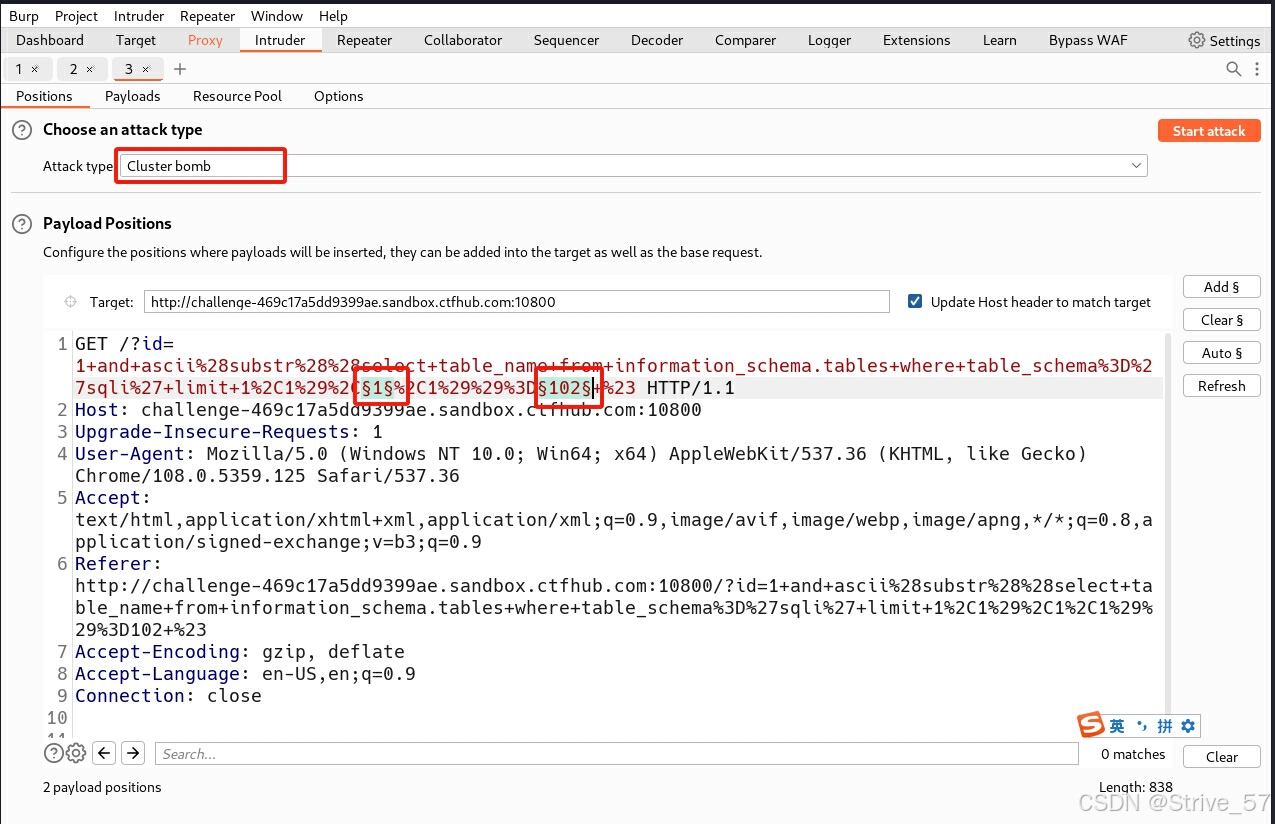This screenshot has height=824, width=1275.
Task: Switch to the Target tab
Action: tap(136, 40)
